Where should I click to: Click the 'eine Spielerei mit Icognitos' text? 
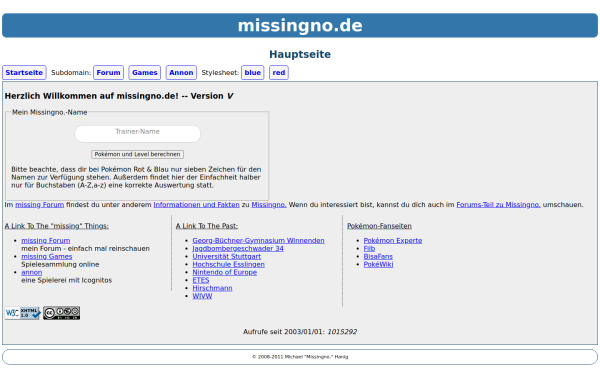pos(67,280)
